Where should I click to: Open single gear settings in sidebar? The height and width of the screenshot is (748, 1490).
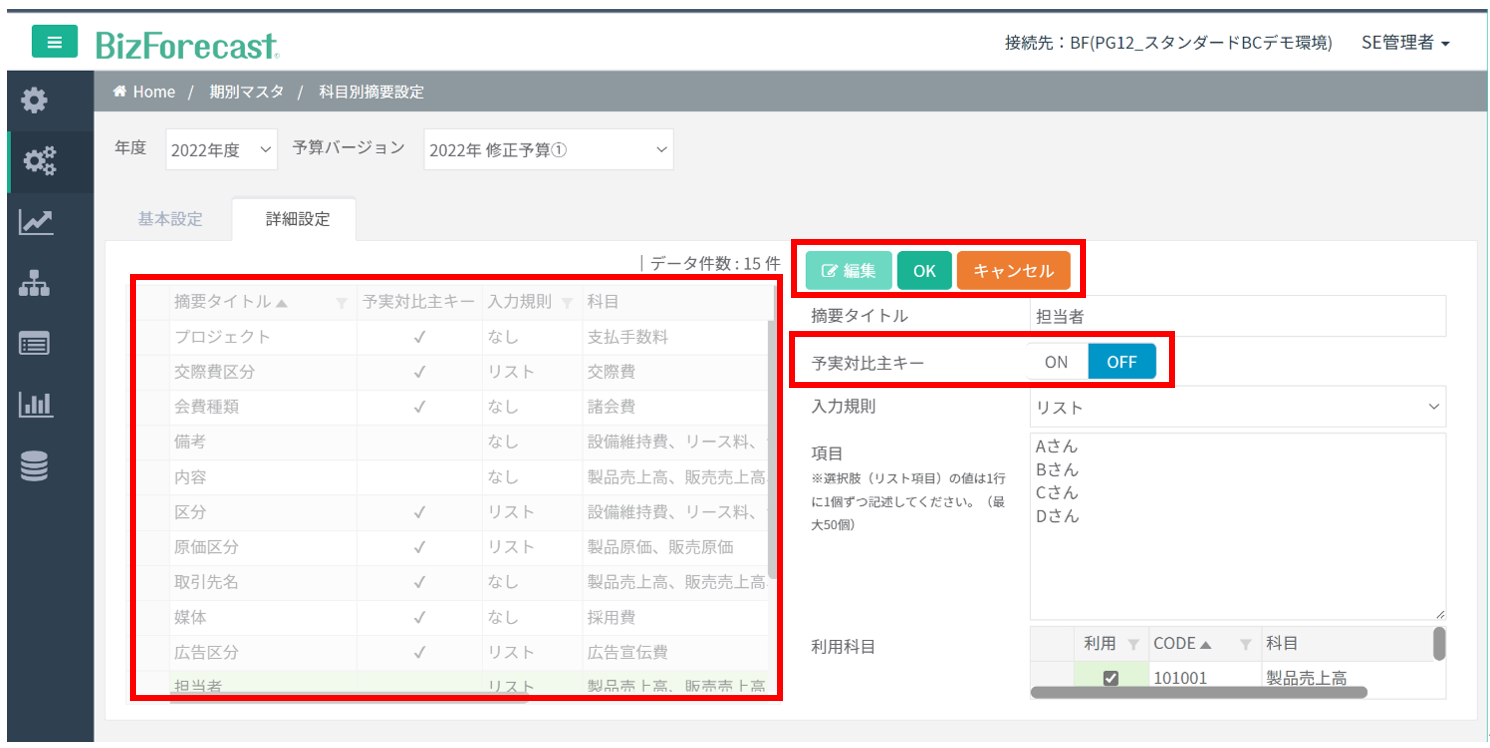pyautogui.click(x=34, y=100)
